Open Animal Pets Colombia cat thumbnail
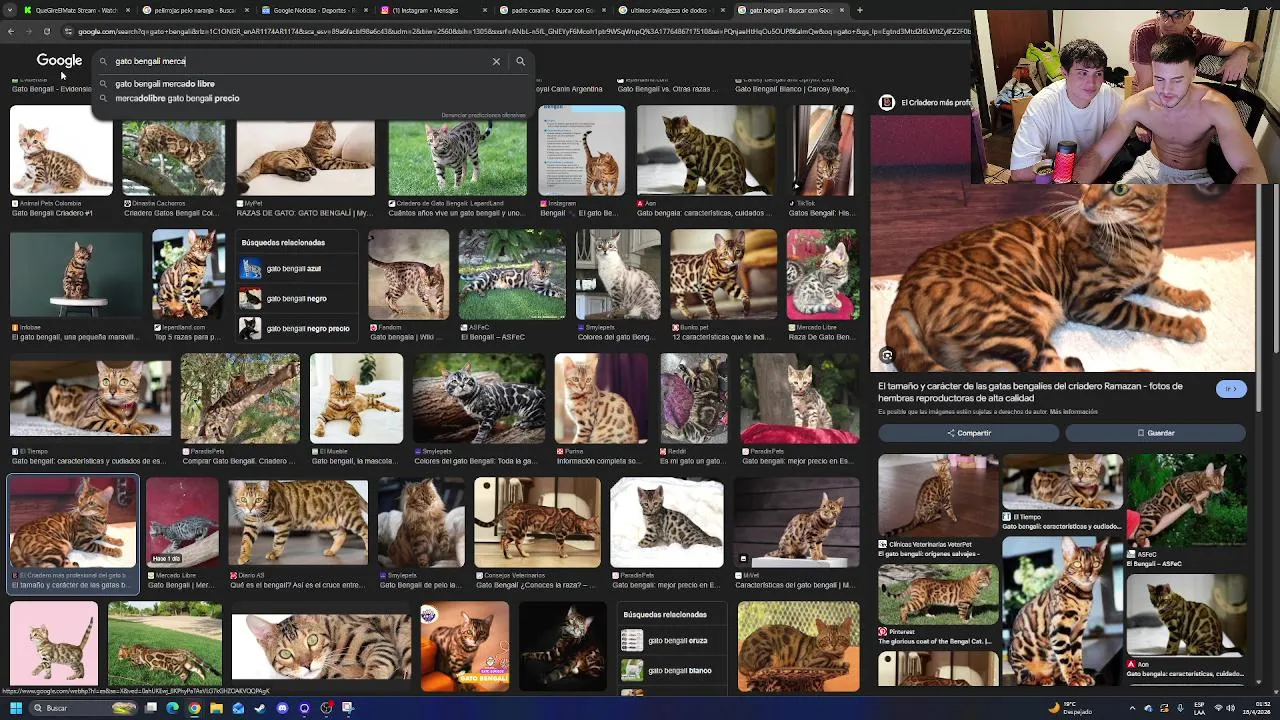The height and width of the screenshot is (720, 1280). (x=61, y=151)
